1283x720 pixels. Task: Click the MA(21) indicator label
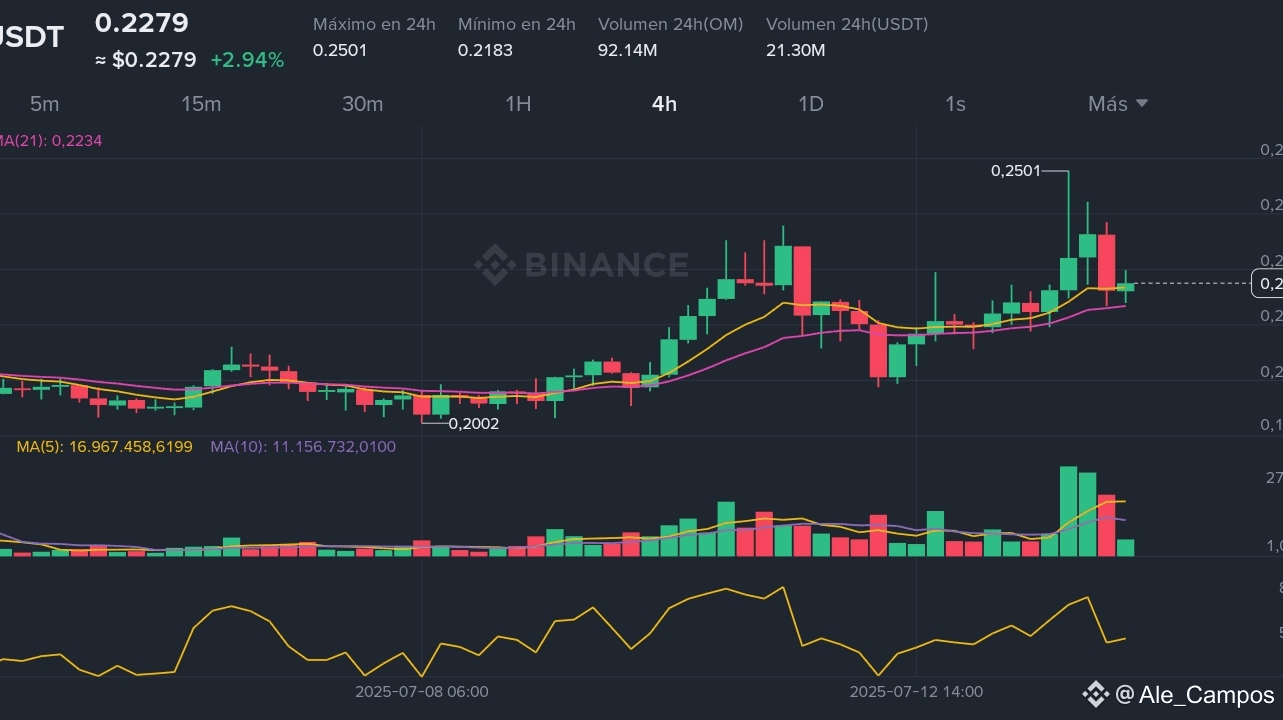pyautogui.click(x=50, y=141)
